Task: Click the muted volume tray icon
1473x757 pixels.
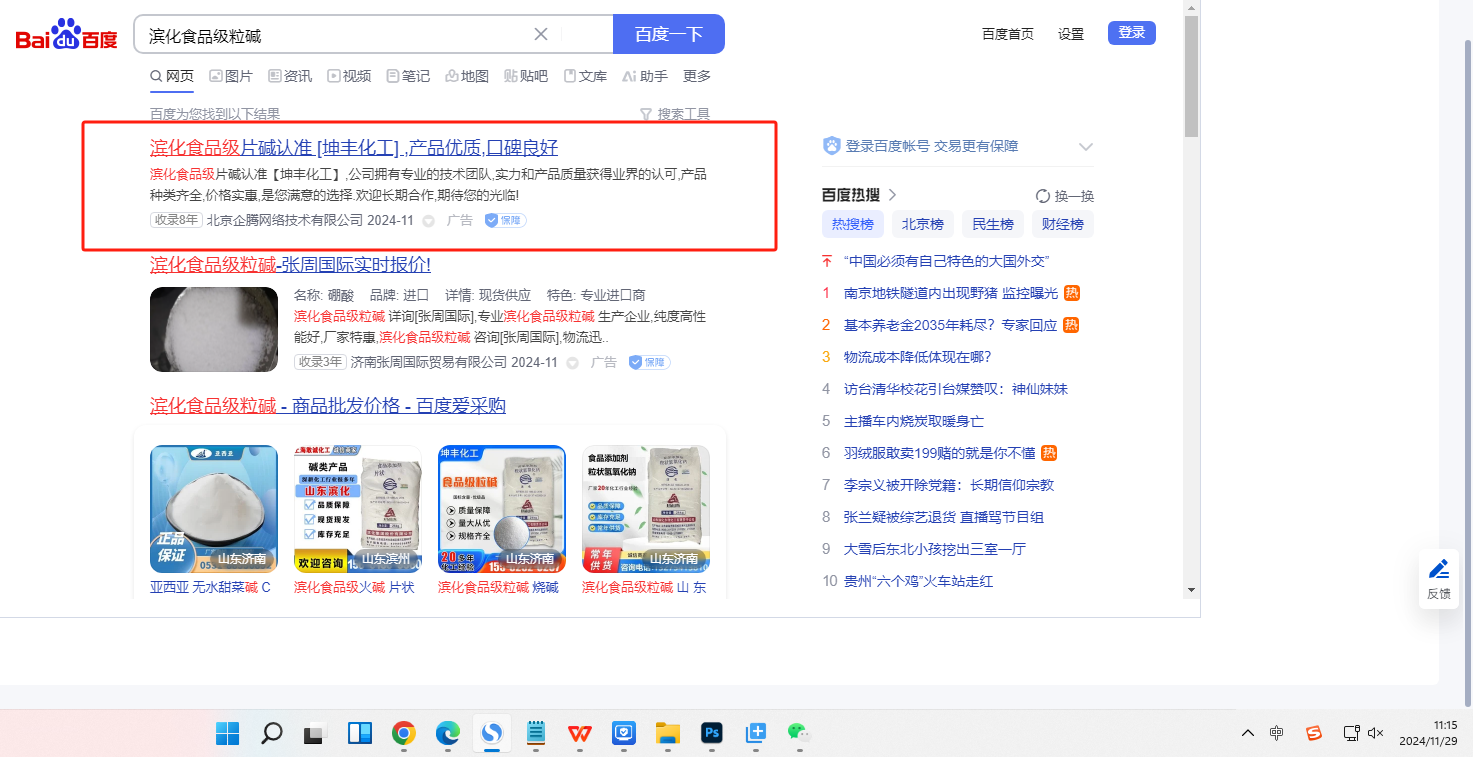Action: tap(1376, 733)
